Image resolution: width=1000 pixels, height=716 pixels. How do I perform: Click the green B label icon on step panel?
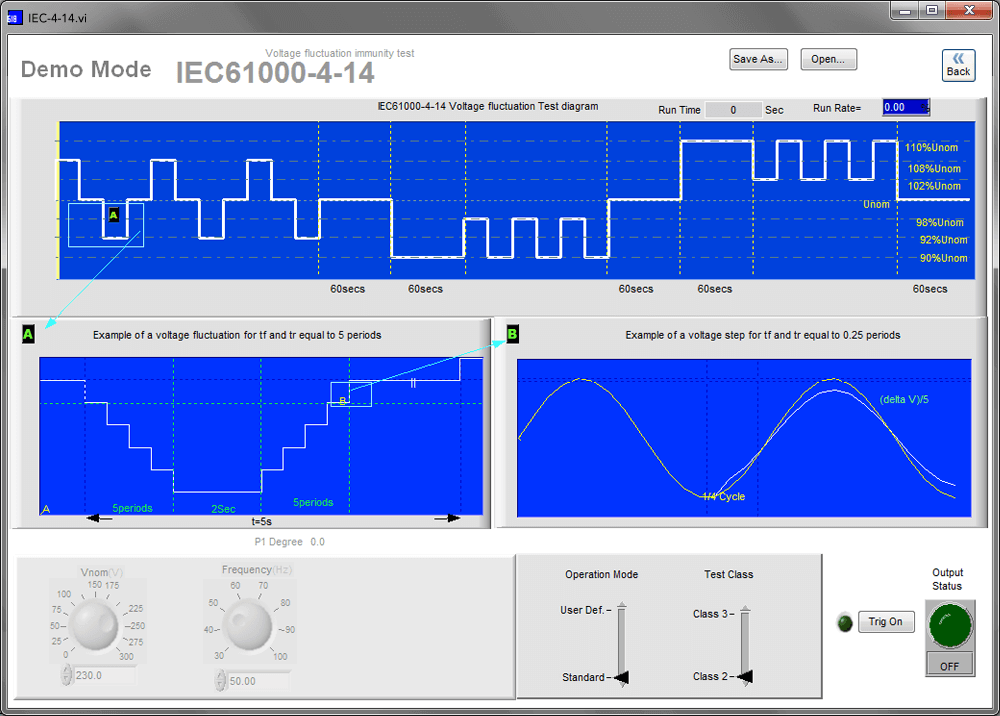pos(512,333)
